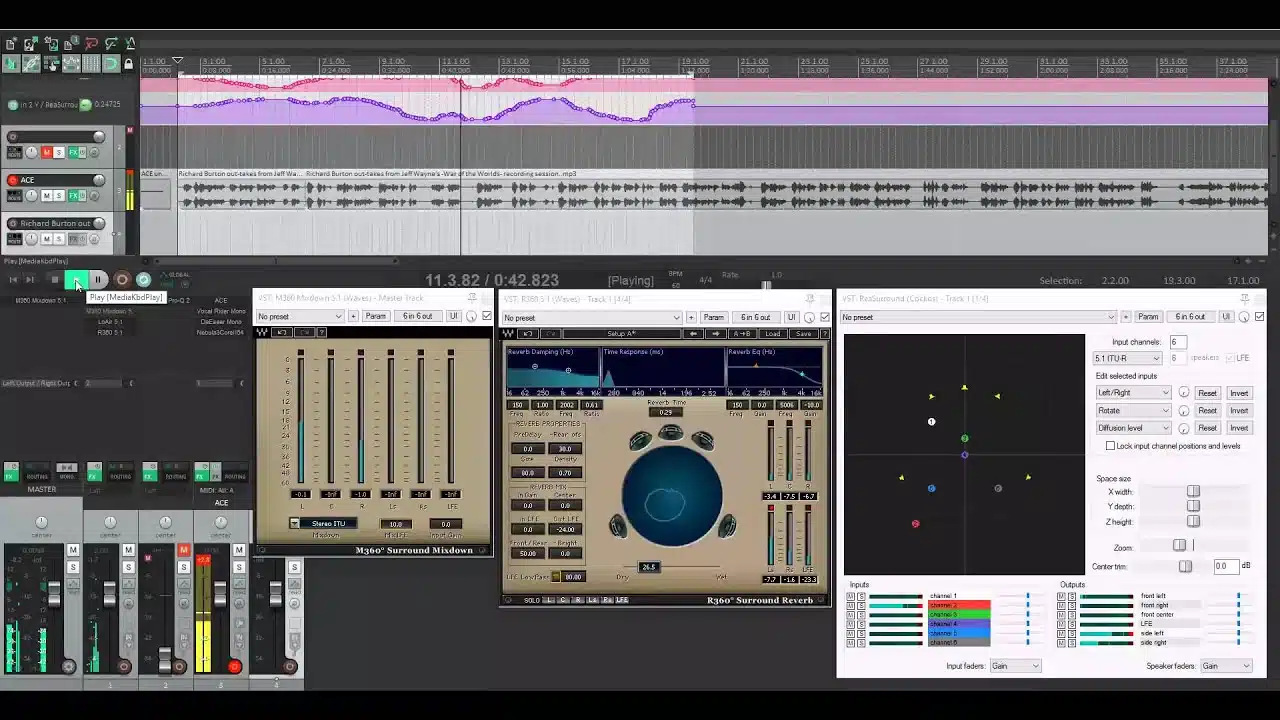Click the Mix LFE value 10.0 field
The height and width of the screenshot is (720, 1280).
pyautogui.click(x=397, y=524)
